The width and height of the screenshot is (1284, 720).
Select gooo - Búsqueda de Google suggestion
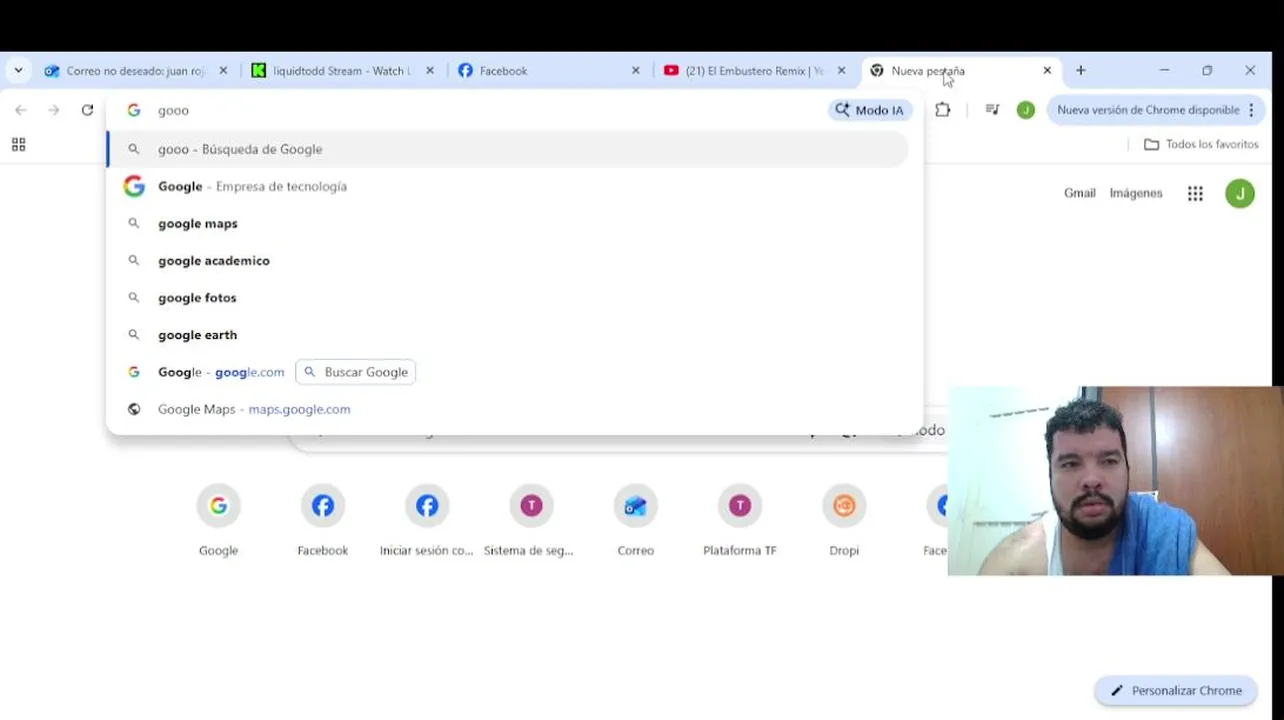[508, 149]
